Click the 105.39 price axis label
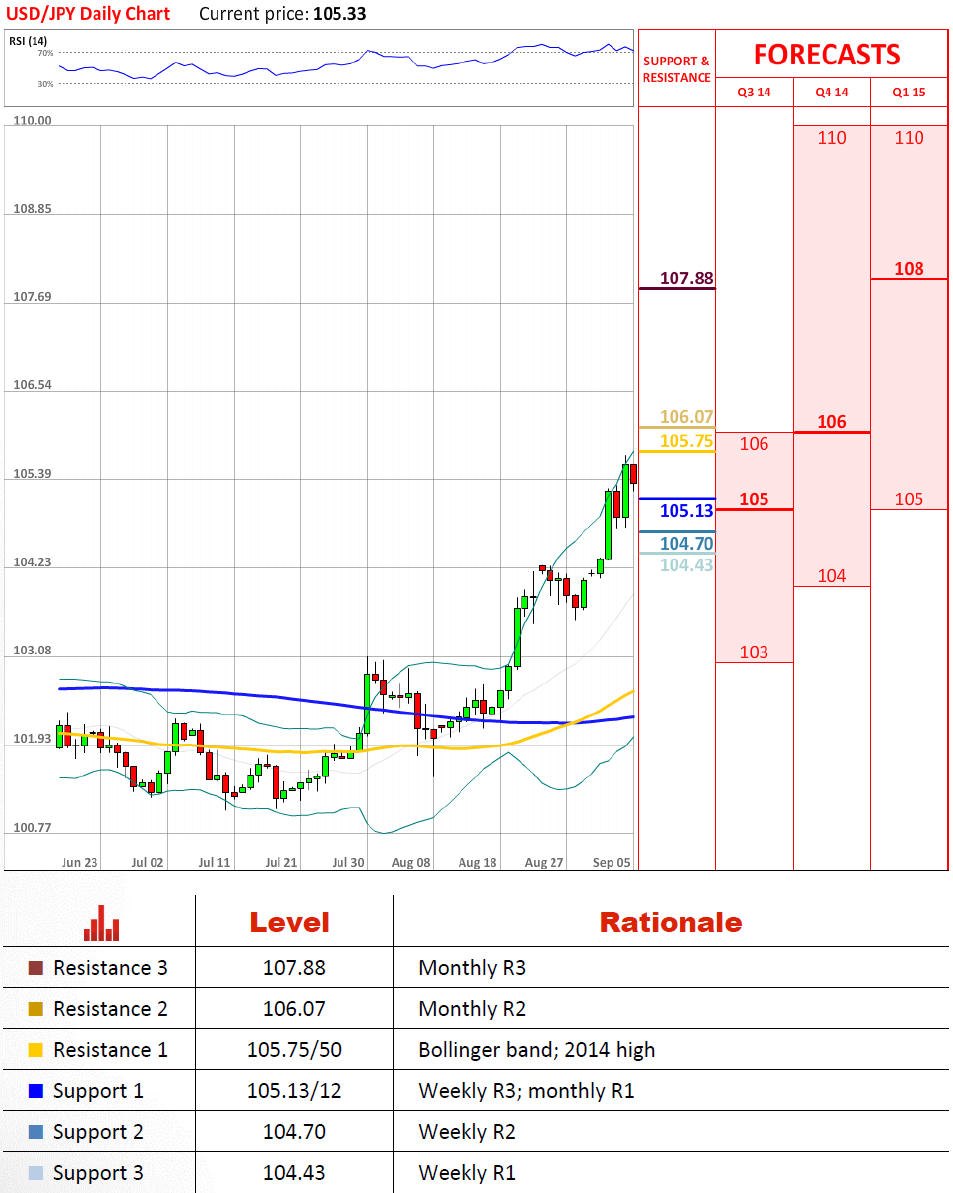The image size is (953, 1193). coord(32,474)
